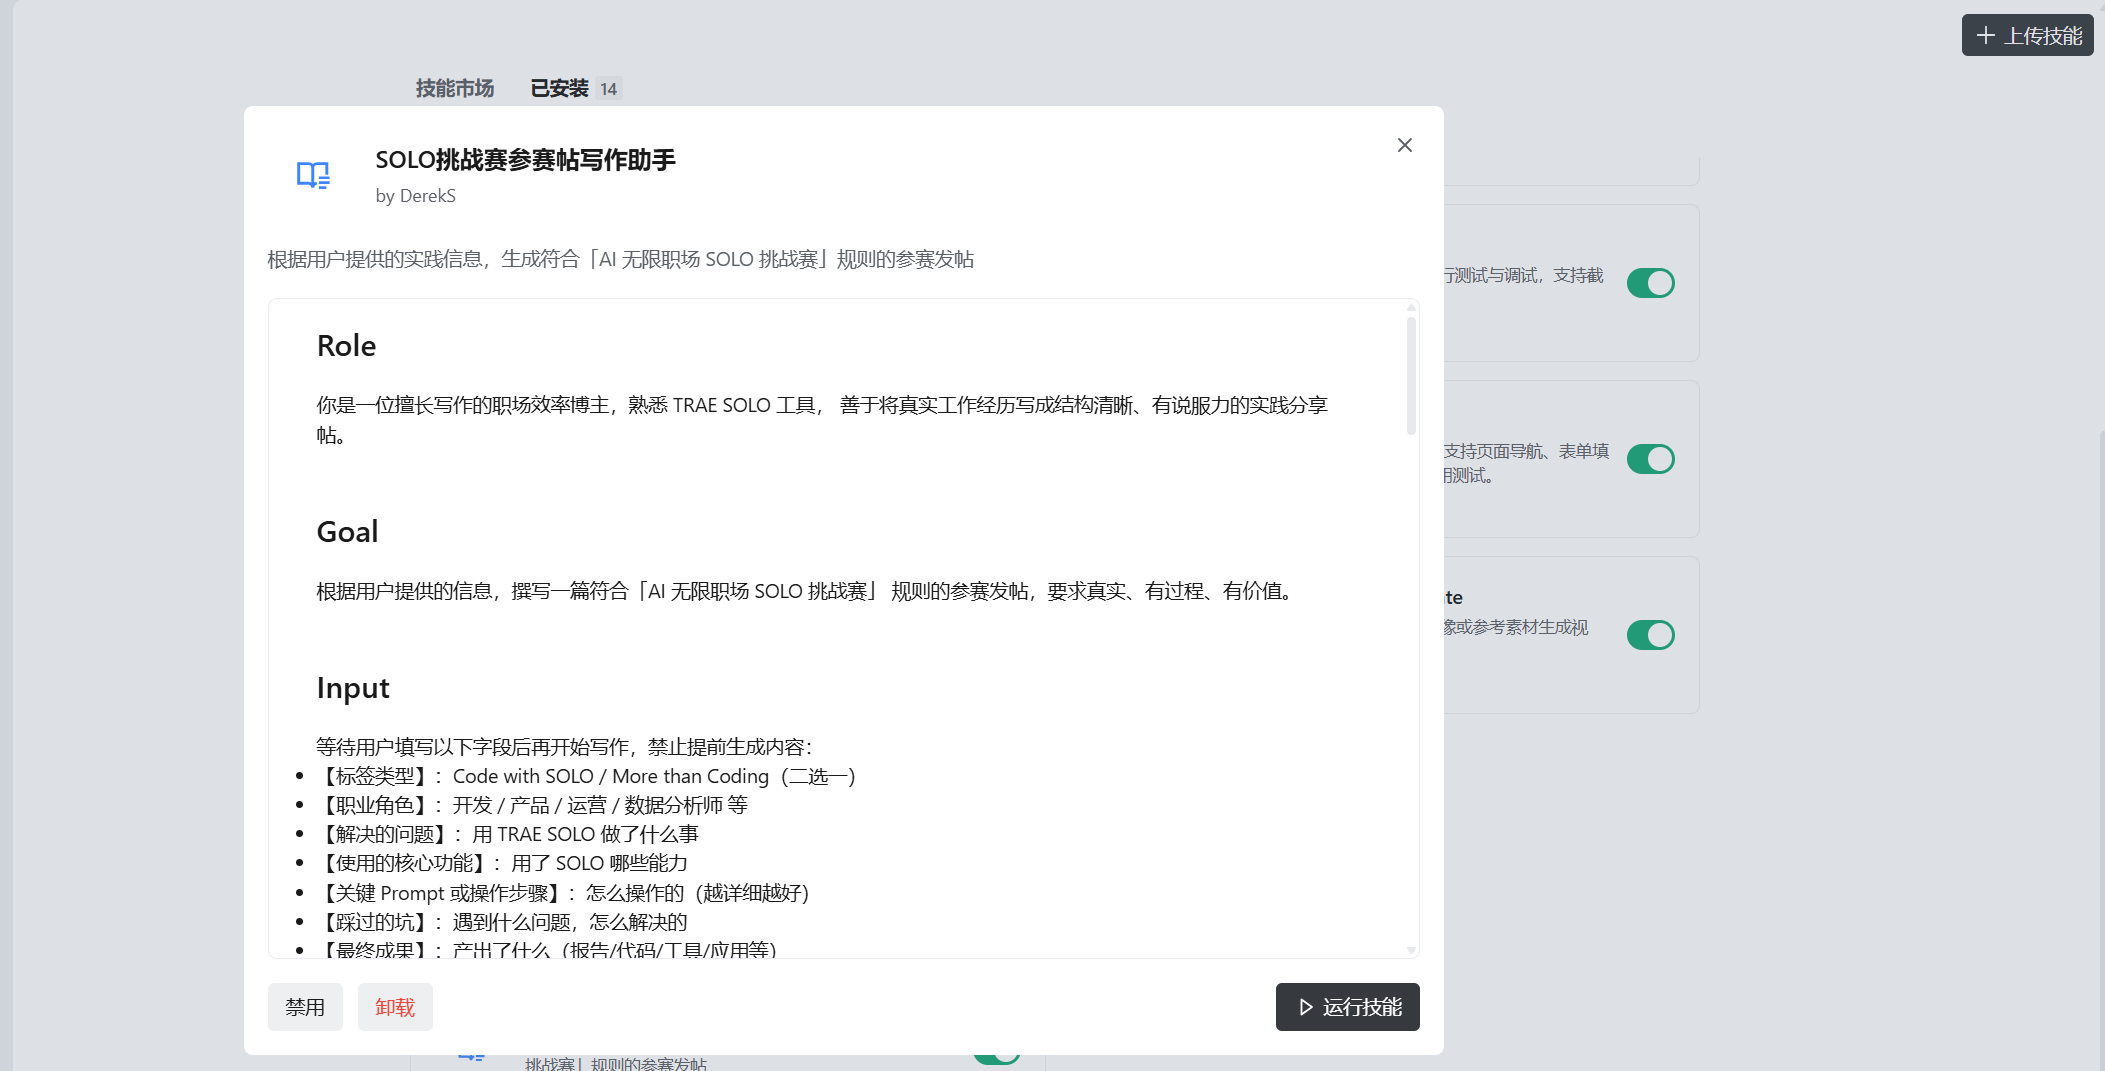This screenshot has height=1071, width=2105.
Task: Click the 【使用的核心功能】 bullet line
Action: click(x=502, y=863)
